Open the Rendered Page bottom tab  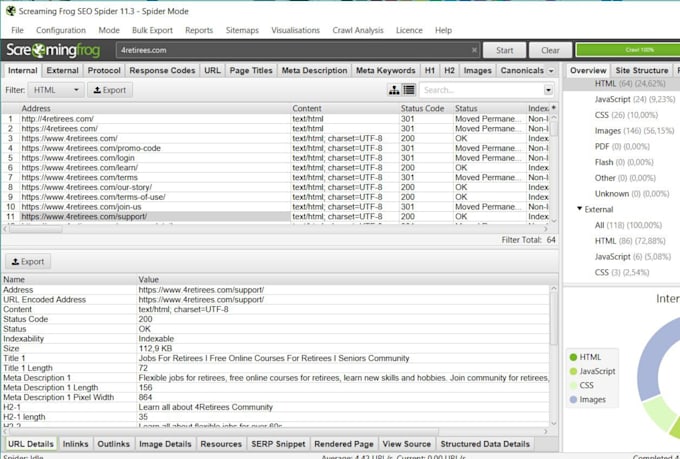344,444
